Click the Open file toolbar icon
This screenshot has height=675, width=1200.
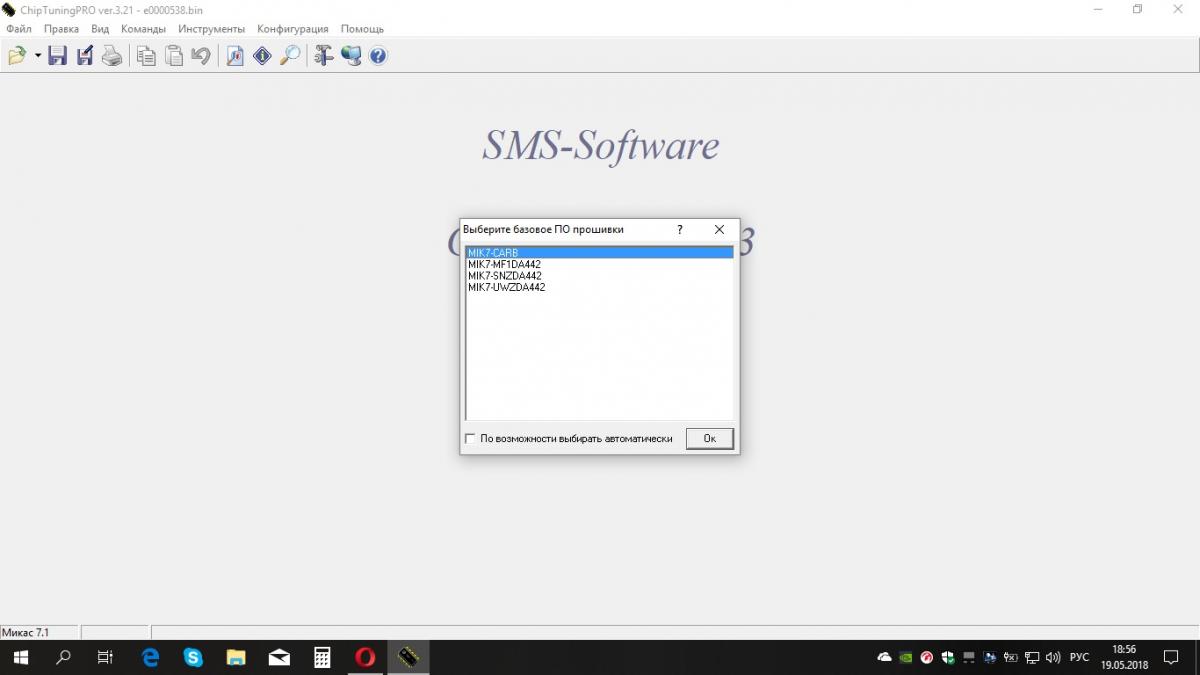point(17,56)
